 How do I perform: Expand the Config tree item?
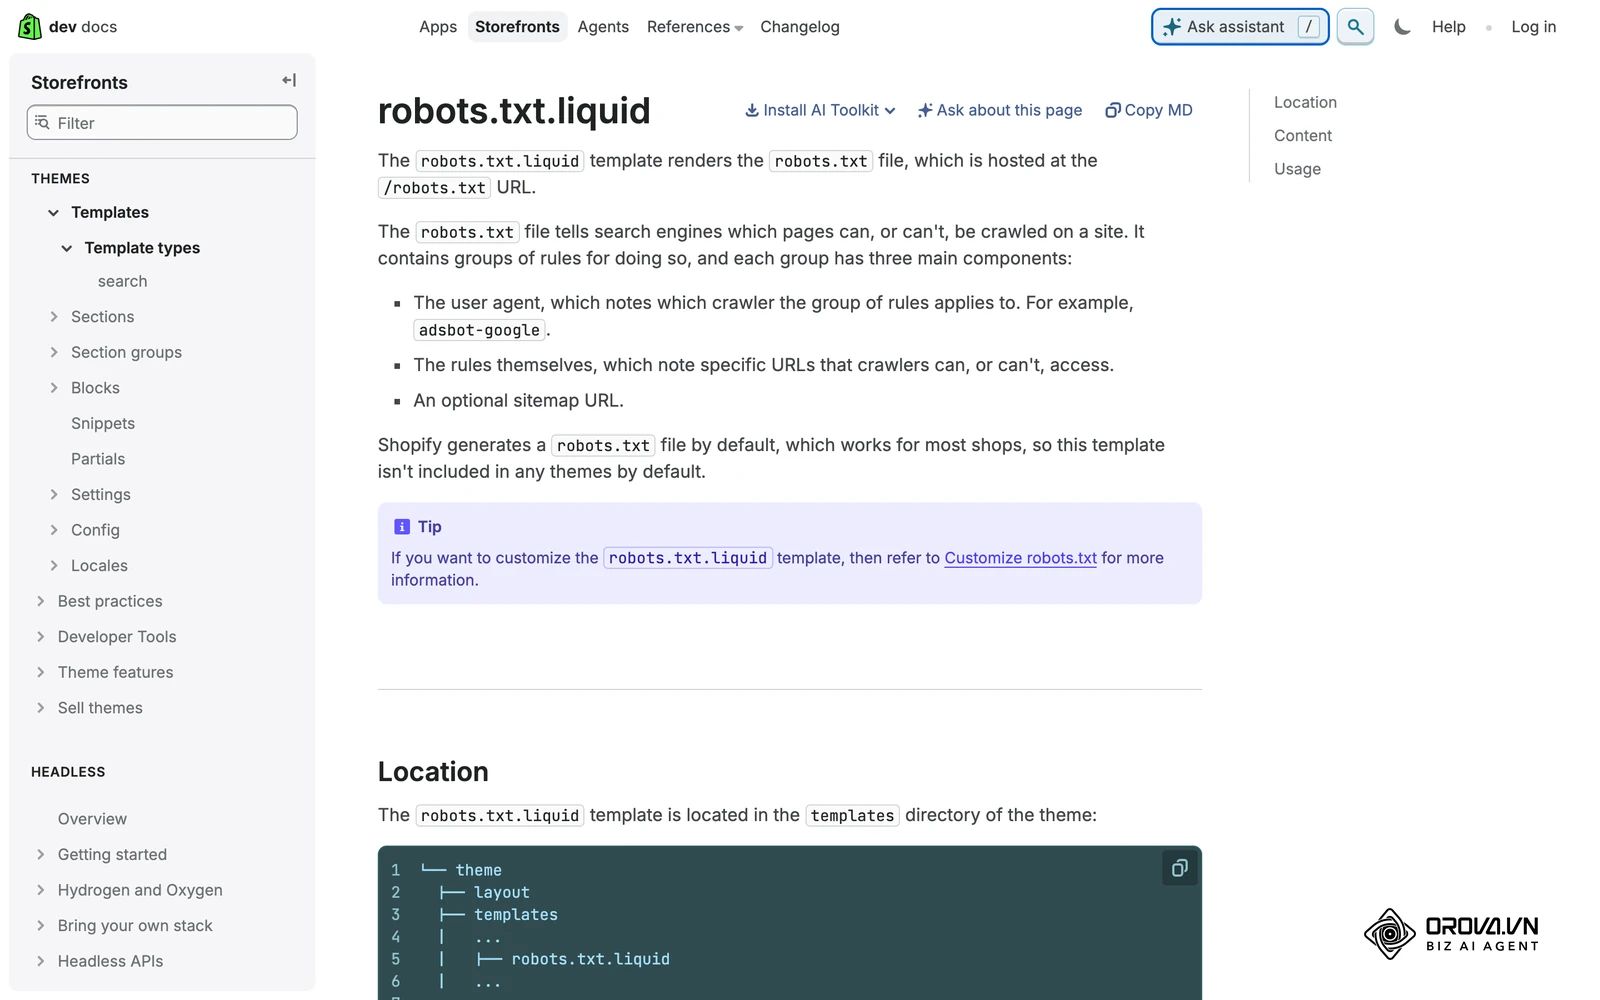(x=54, y=530)
